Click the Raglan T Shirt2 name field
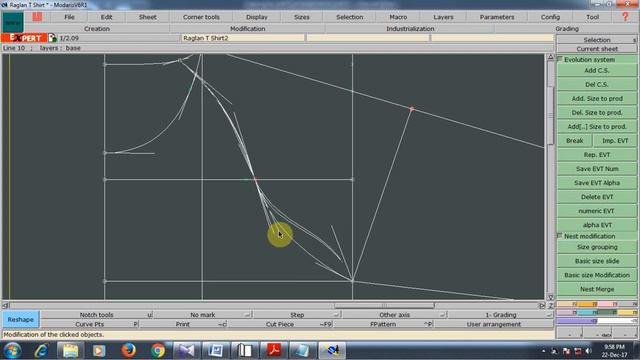 pos(243,38)
